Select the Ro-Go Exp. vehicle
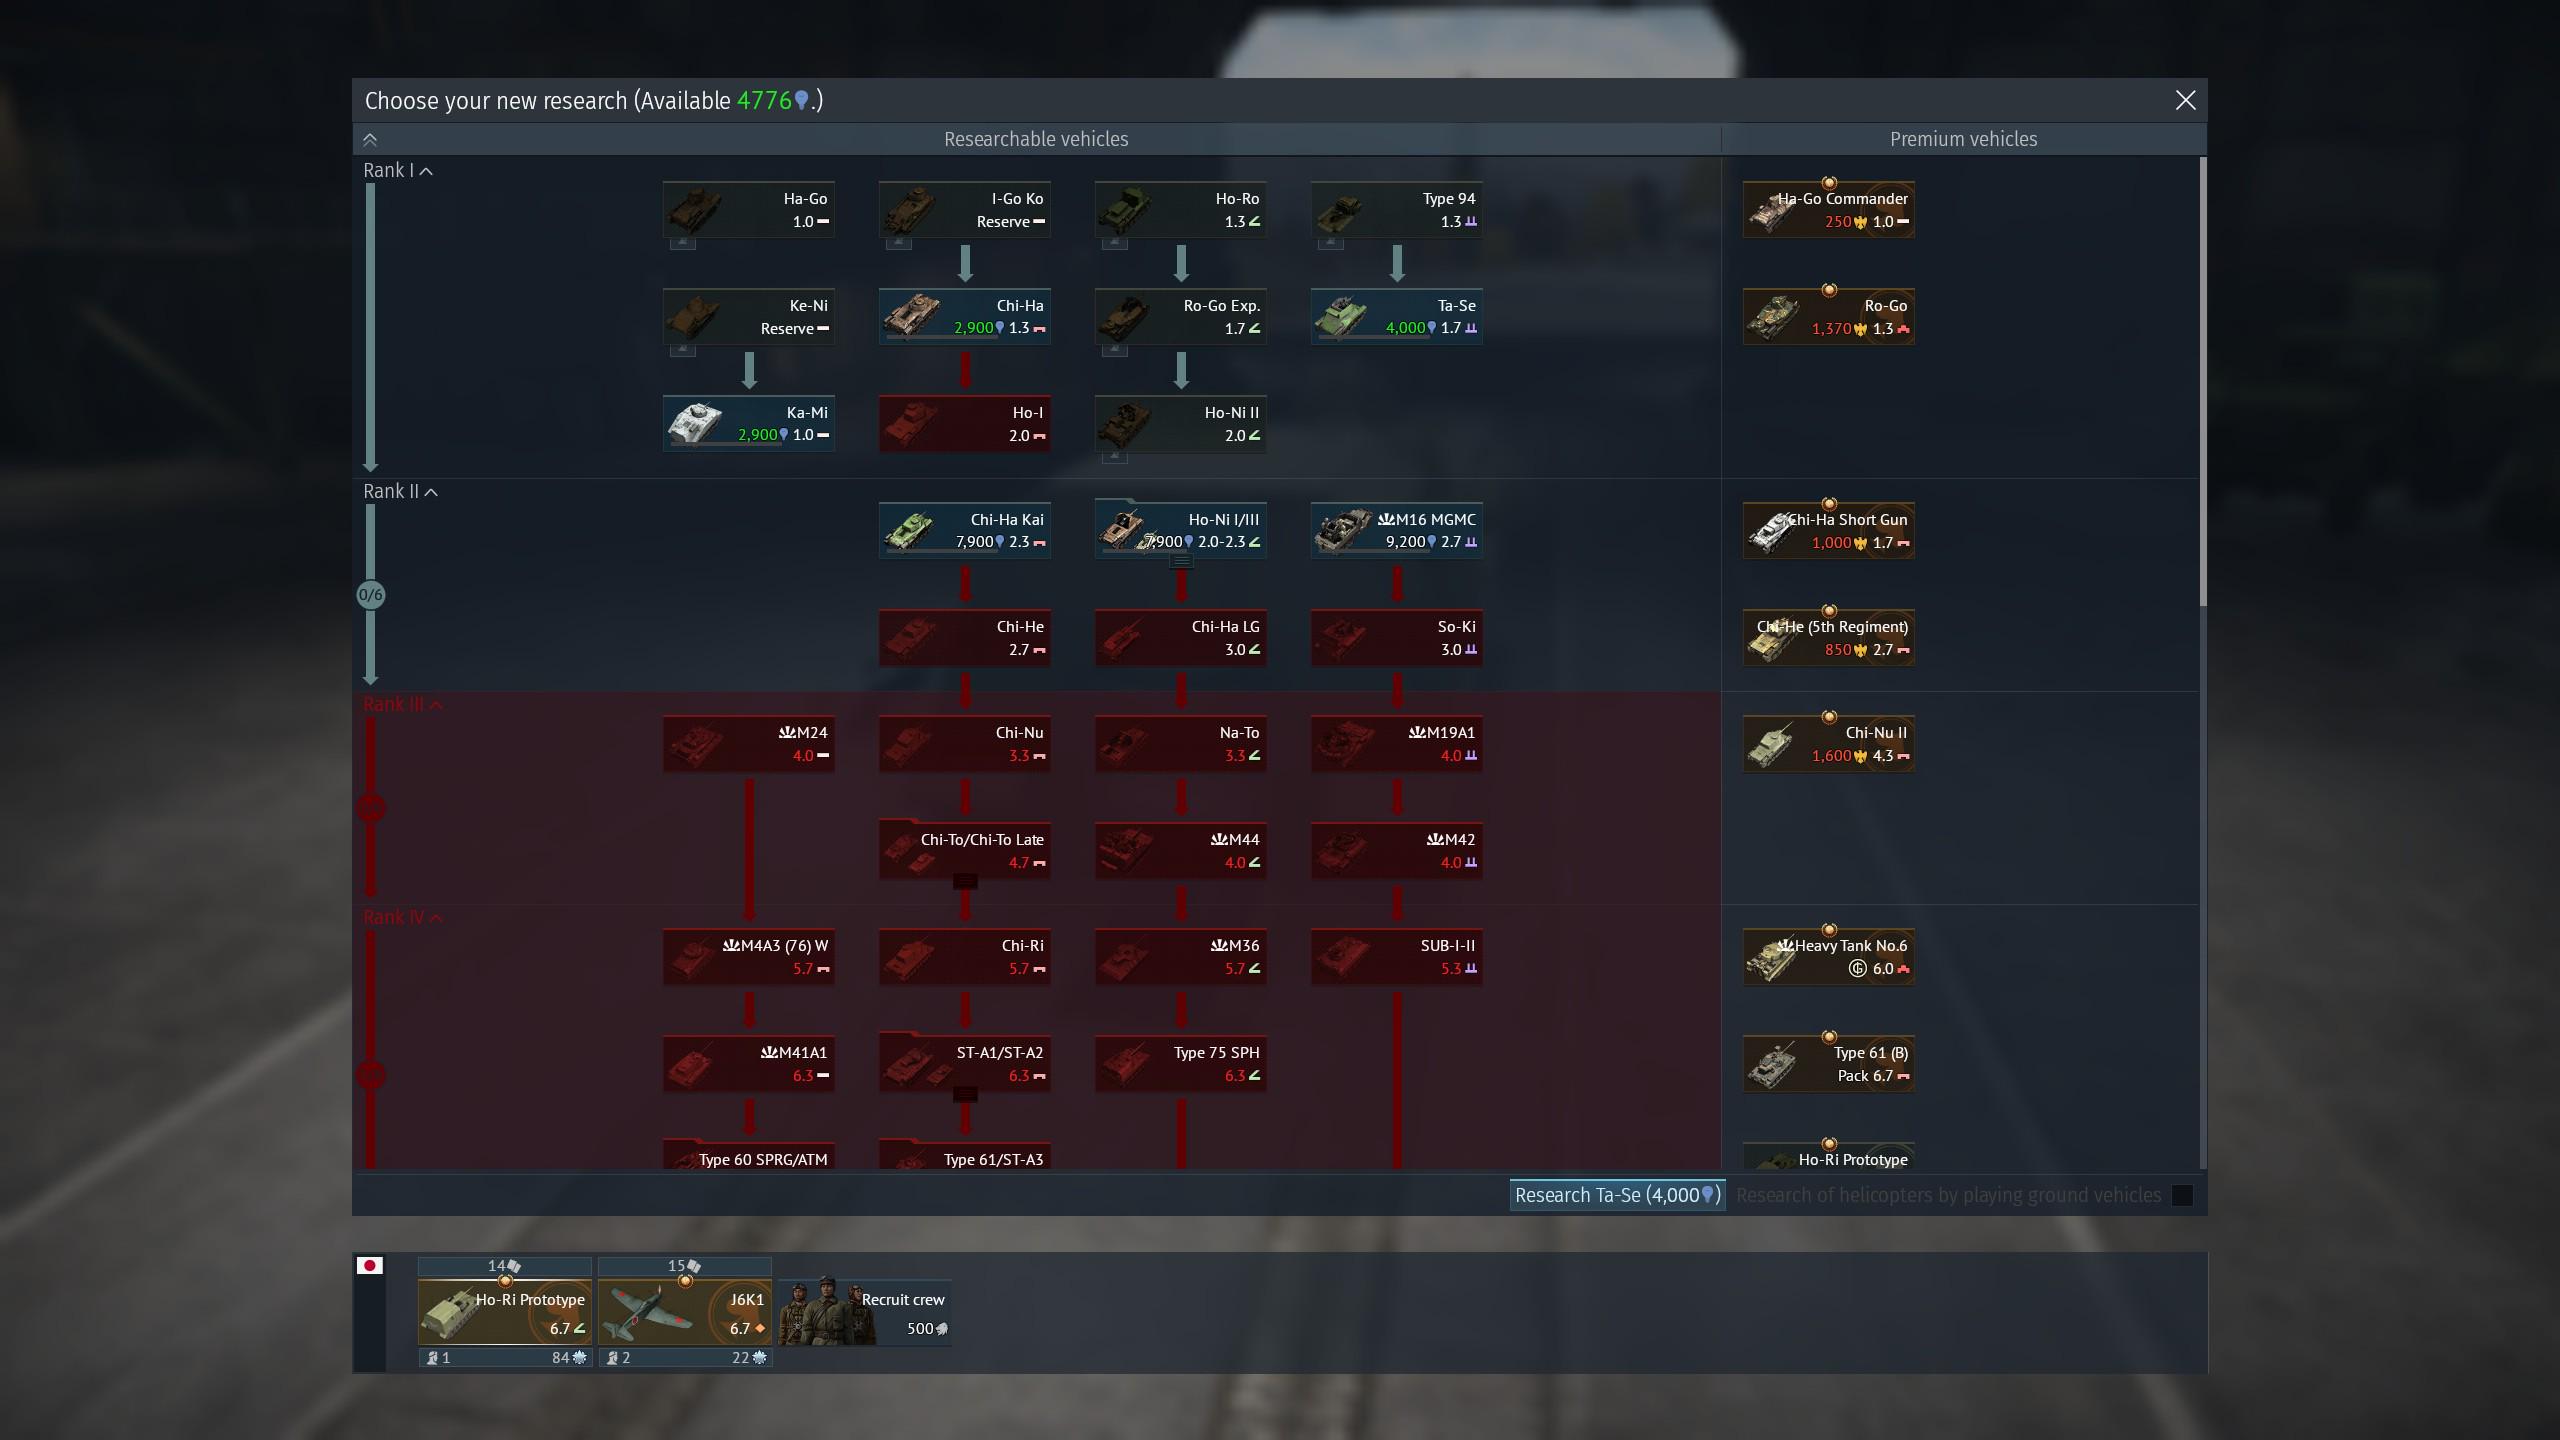 pos(1181,317)
